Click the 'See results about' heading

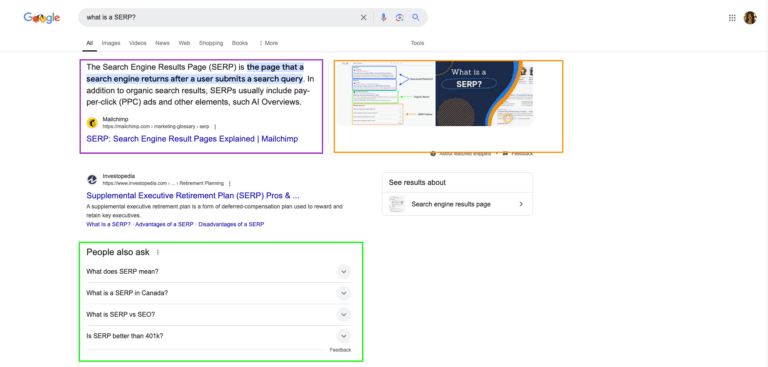417,182
